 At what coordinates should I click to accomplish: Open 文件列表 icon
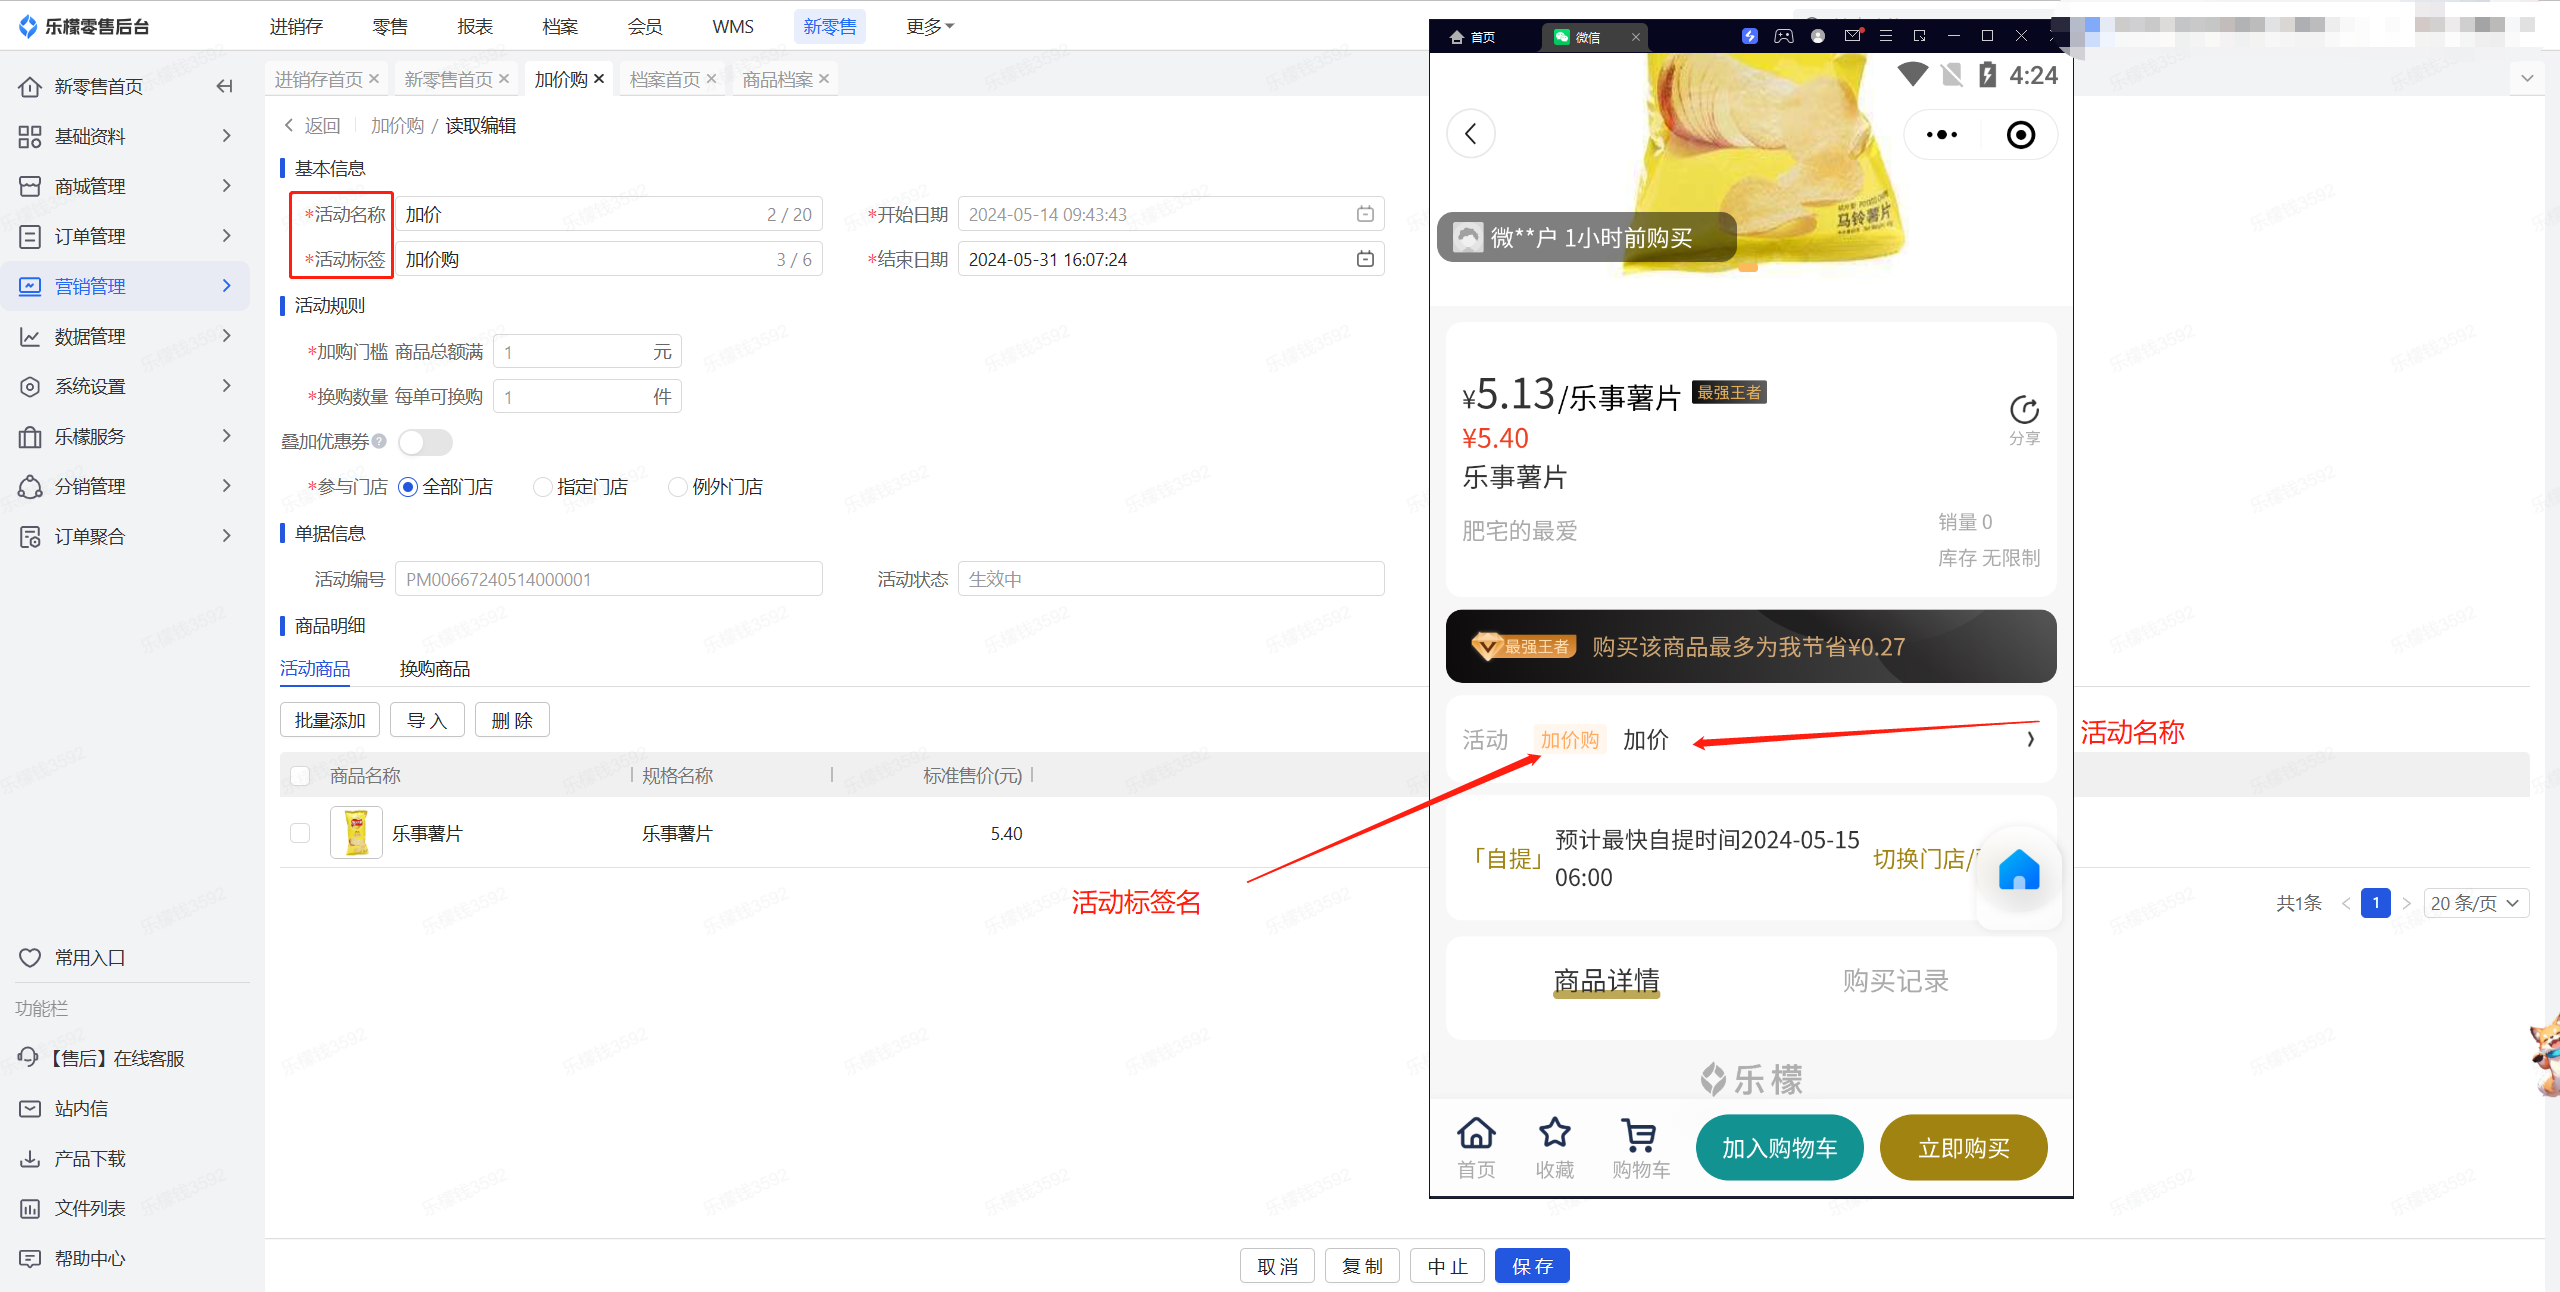coord(30,1209)
